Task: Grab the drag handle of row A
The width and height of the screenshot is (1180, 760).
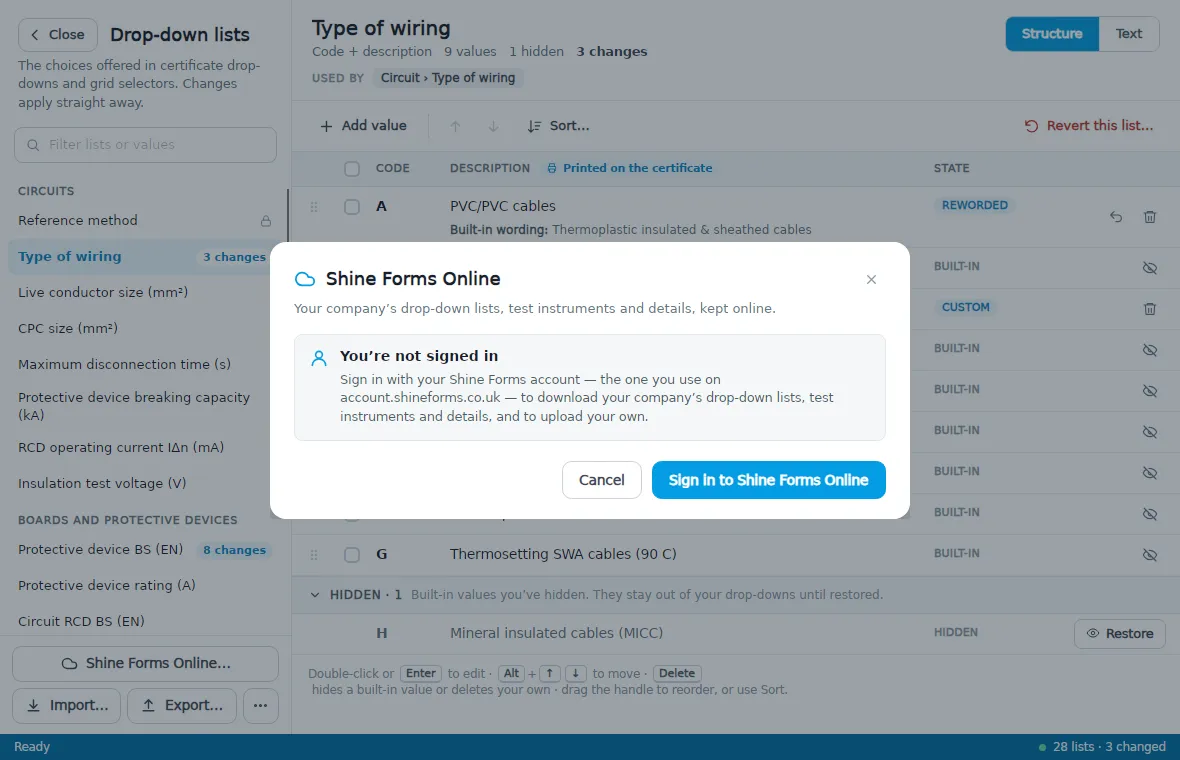Action: point(314,207)
